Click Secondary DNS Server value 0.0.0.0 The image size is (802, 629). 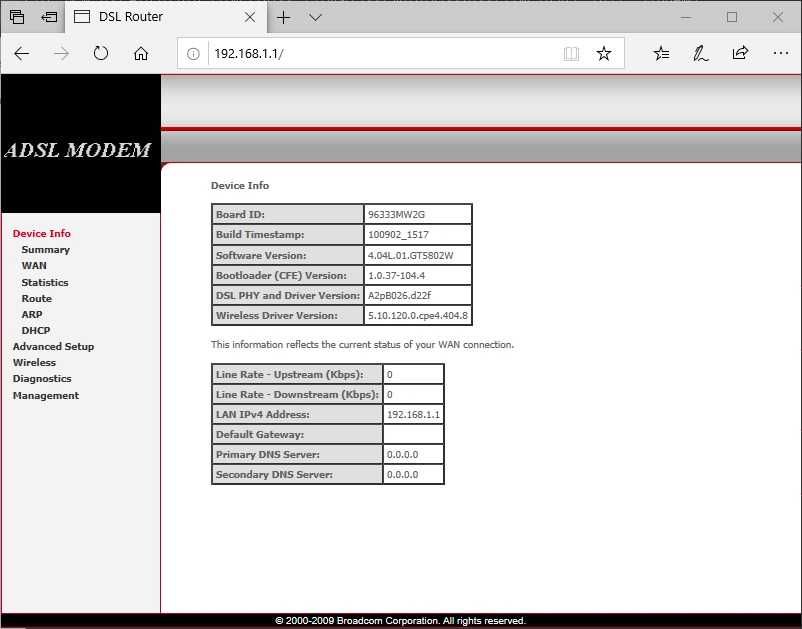click(403, 475)
